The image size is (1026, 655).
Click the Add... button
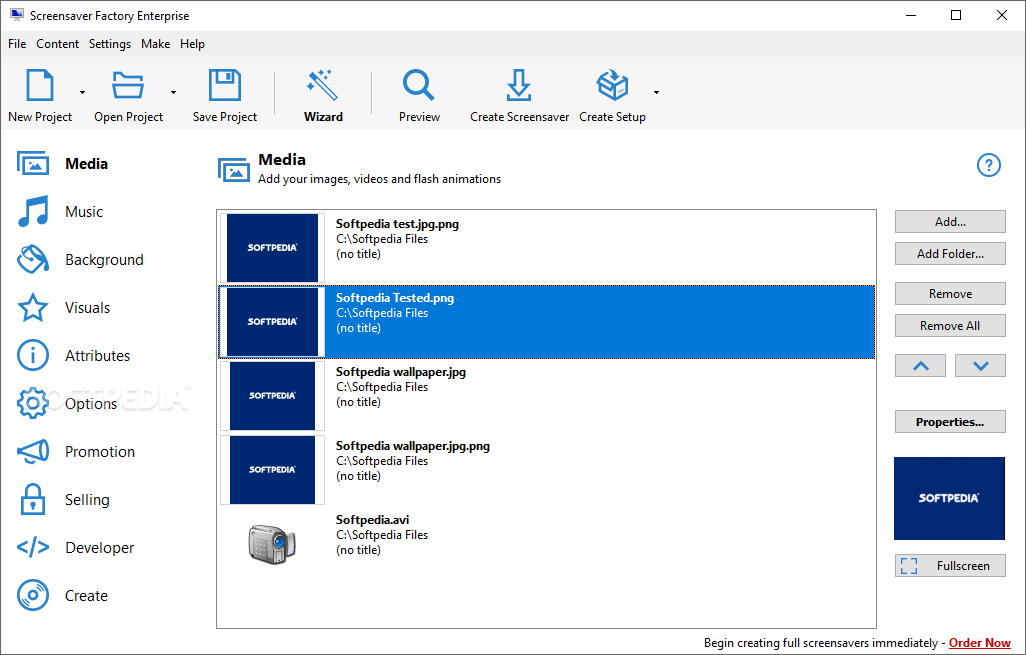[950, 222]
